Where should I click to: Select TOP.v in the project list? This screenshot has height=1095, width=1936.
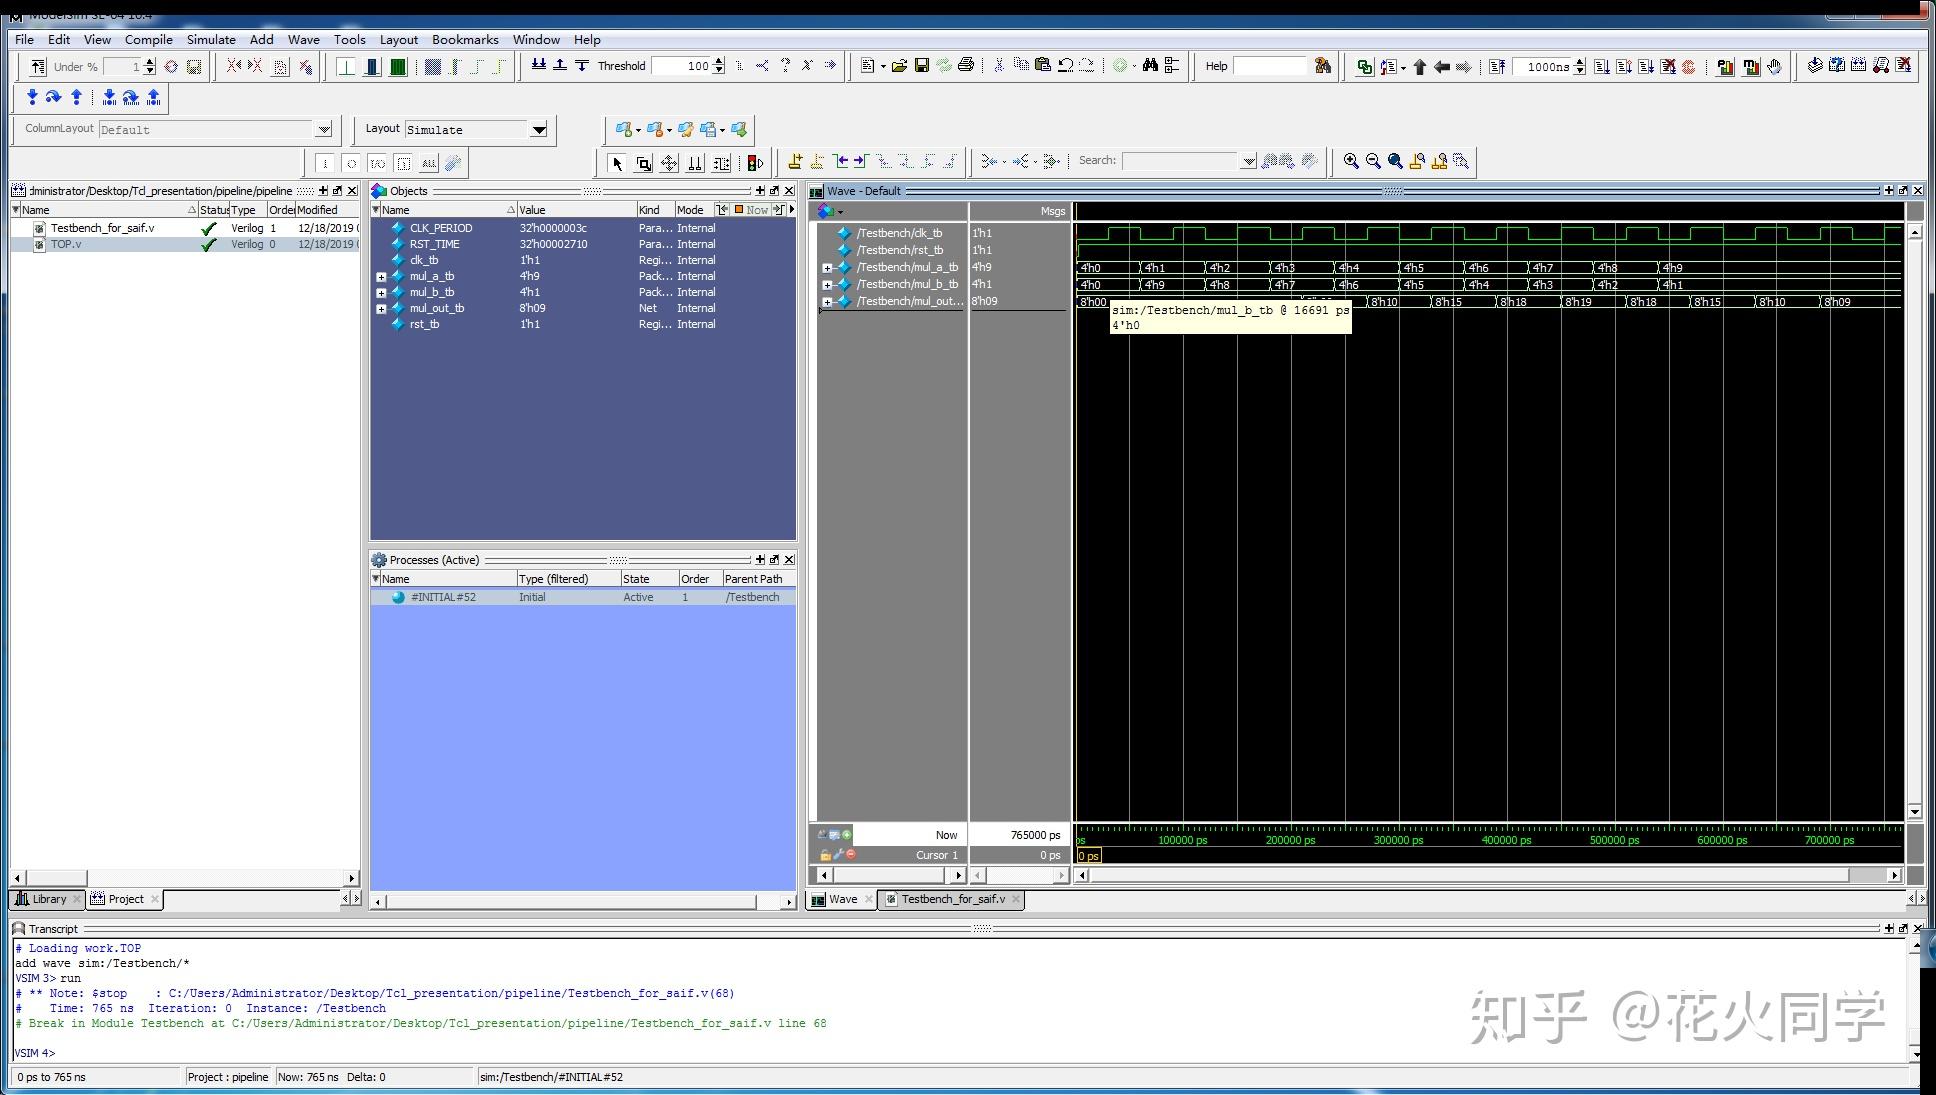point(66,244)
